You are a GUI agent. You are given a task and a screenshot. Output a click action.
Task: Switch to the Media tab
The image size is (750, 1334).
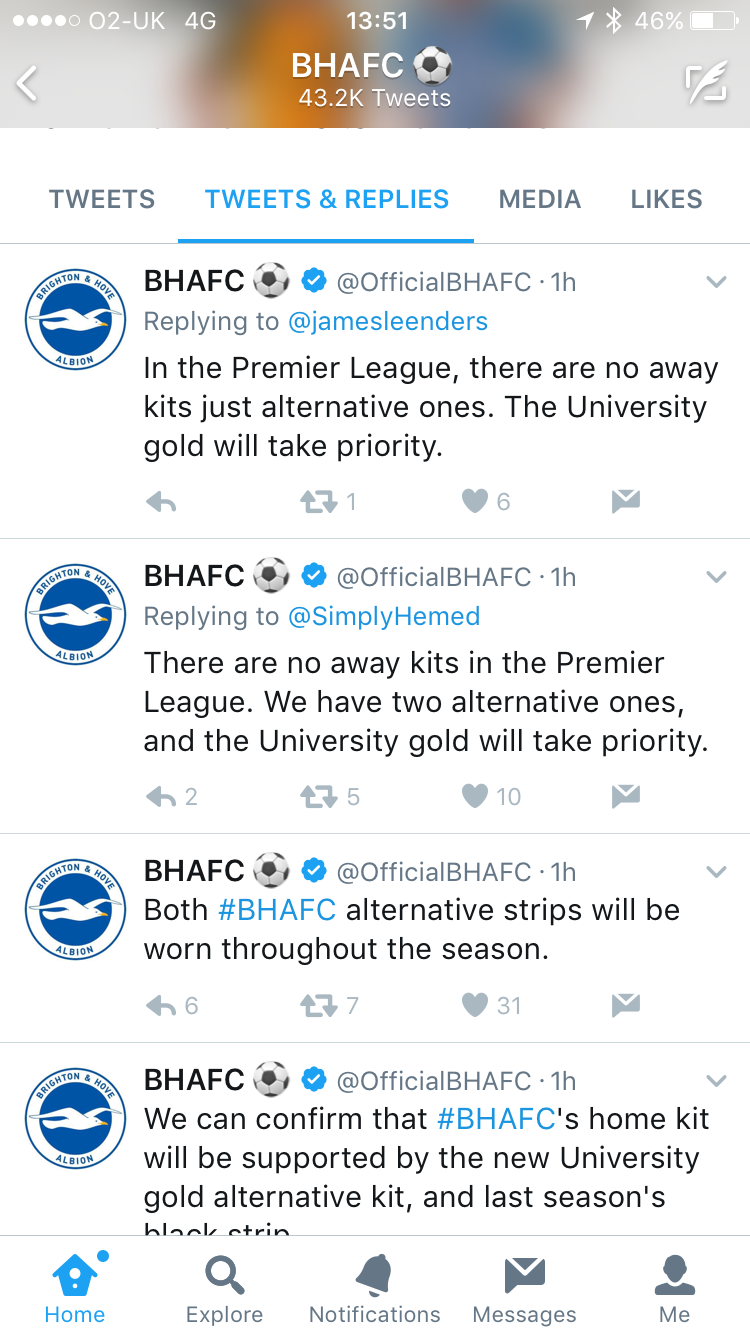(540, 199)
